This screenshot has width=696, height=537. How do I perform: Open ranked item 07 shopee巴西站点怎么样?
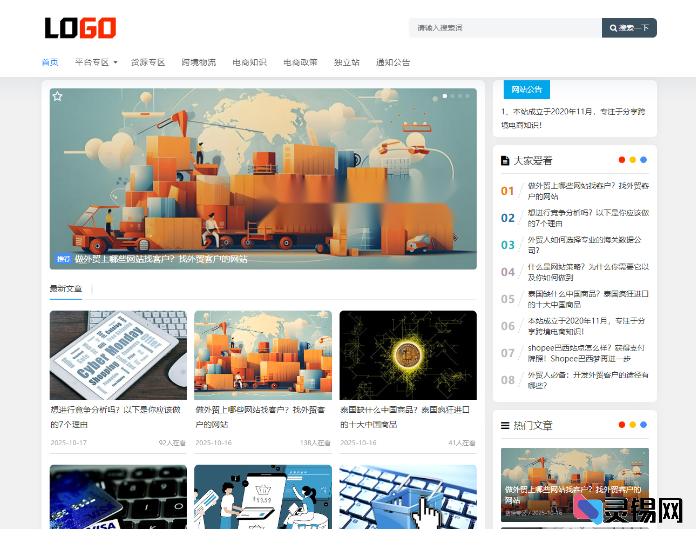point(586,353)
